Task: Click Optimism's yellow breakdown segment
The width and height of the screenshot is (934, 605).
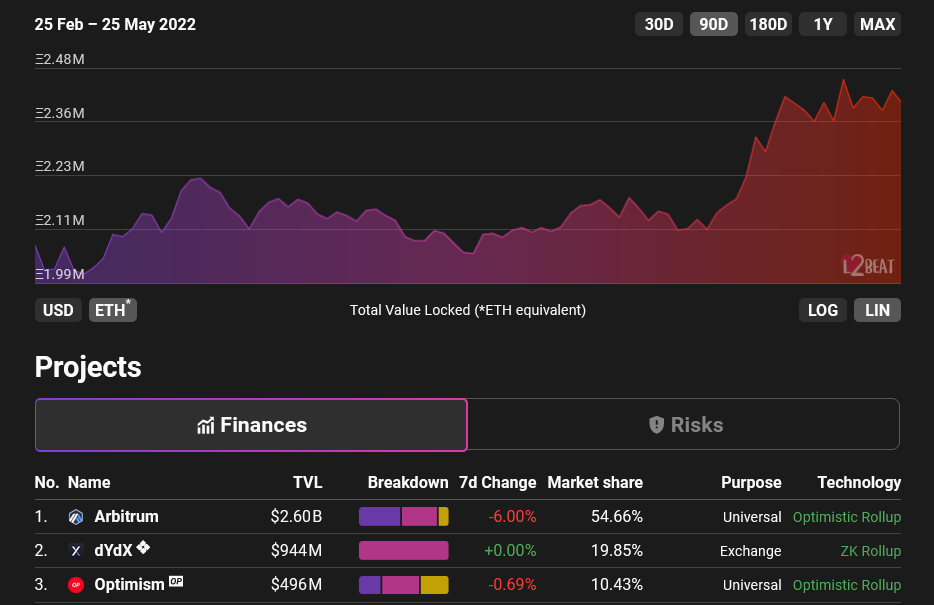Action: point(434,585)
